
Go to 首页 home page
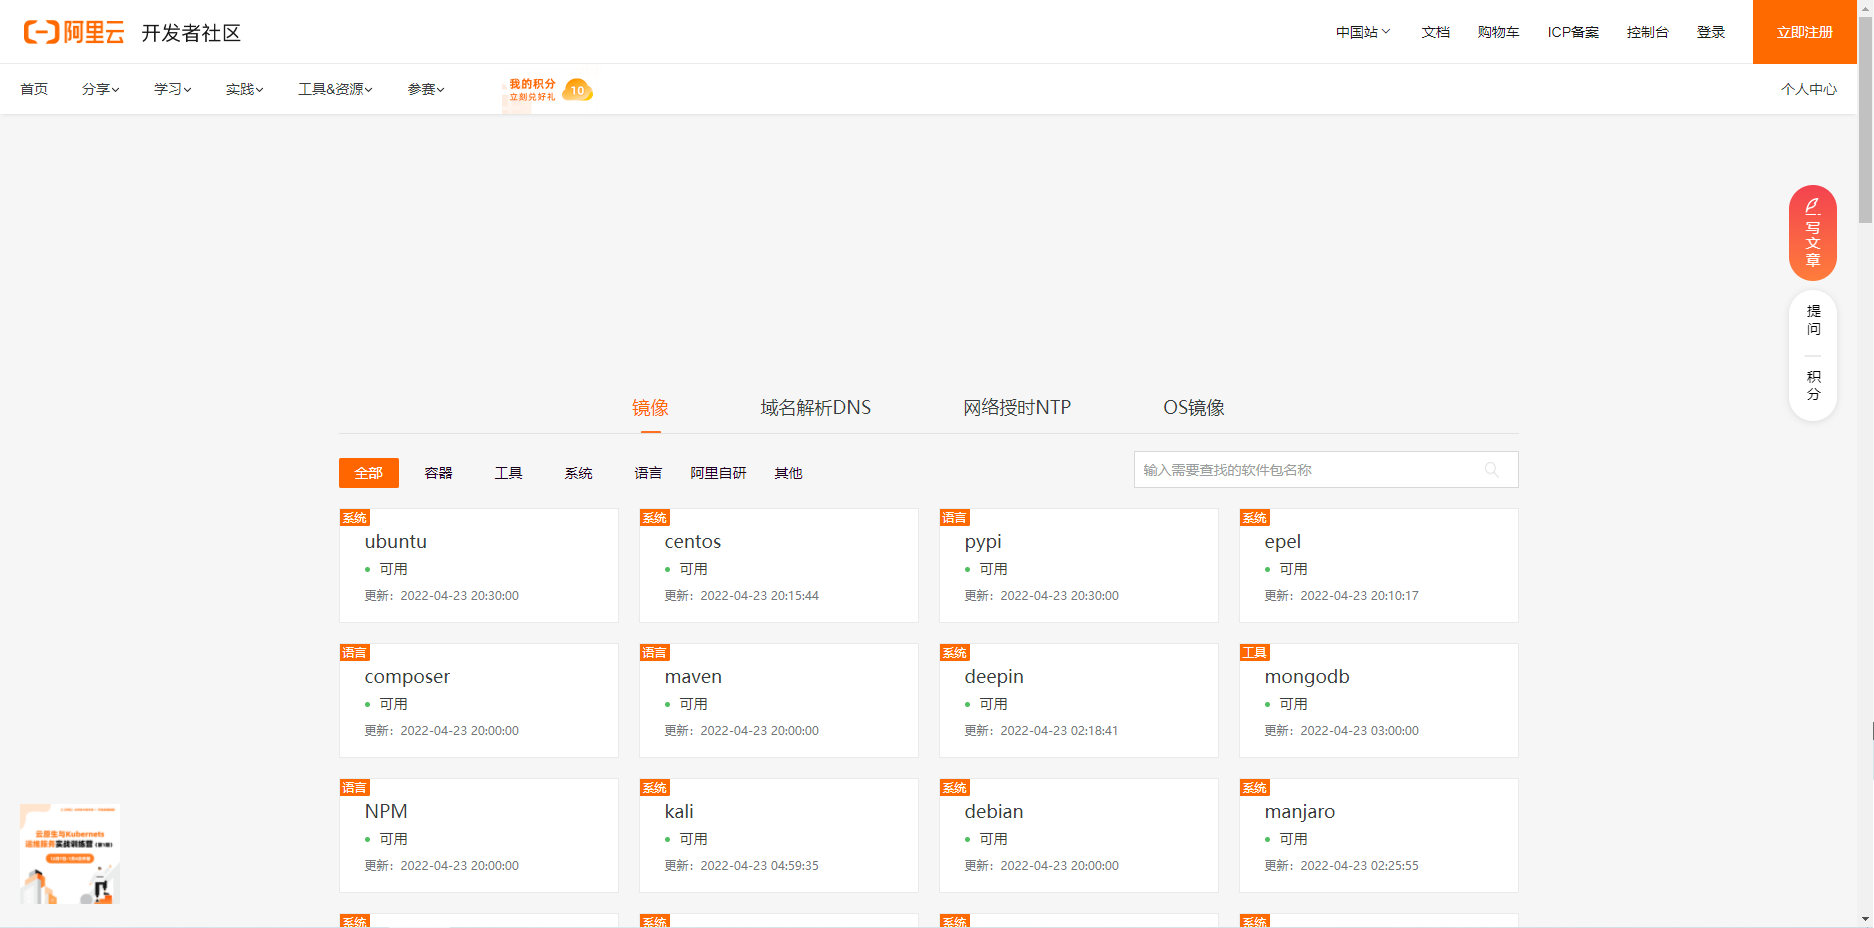(34, 89)
